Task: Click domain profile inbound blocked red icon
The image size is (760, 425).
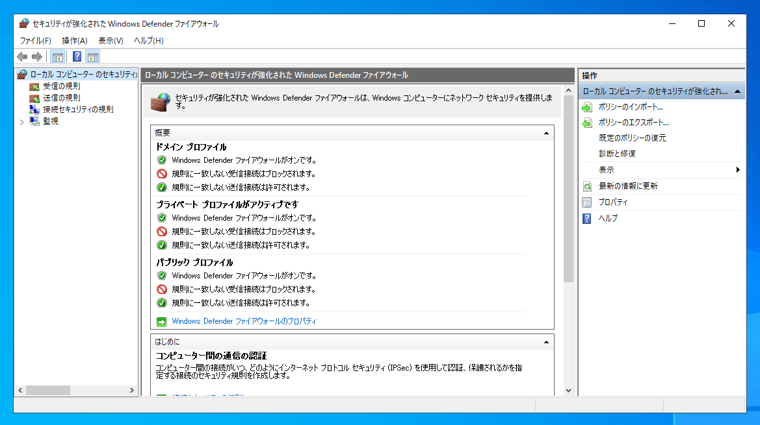Action: point(162,174)
